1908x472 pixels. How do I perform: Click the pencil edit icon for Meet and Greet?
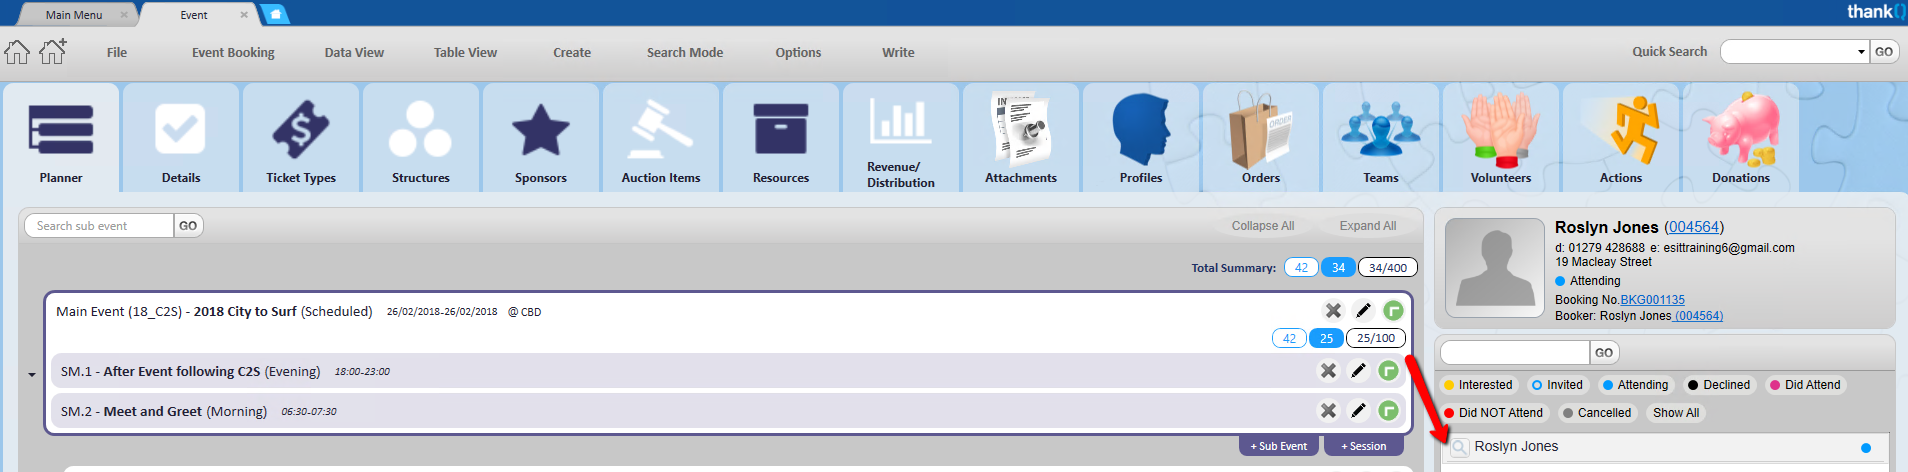click(x=1358, y=411)
